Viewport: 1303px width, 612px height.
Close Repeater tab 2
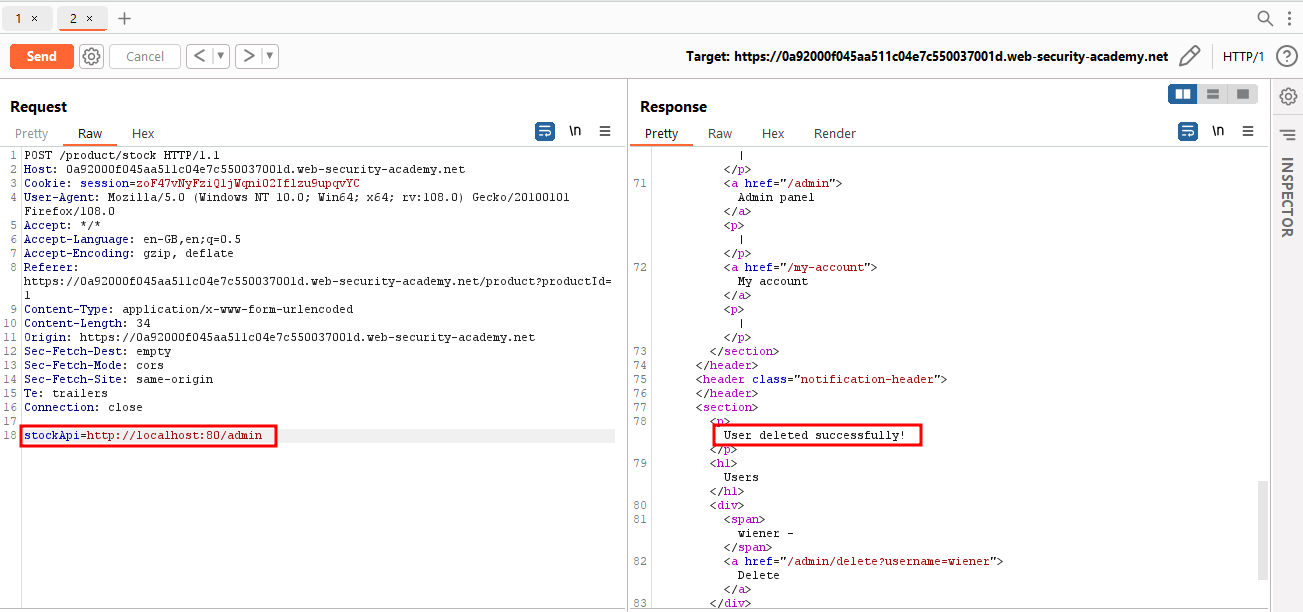(89, 18)
